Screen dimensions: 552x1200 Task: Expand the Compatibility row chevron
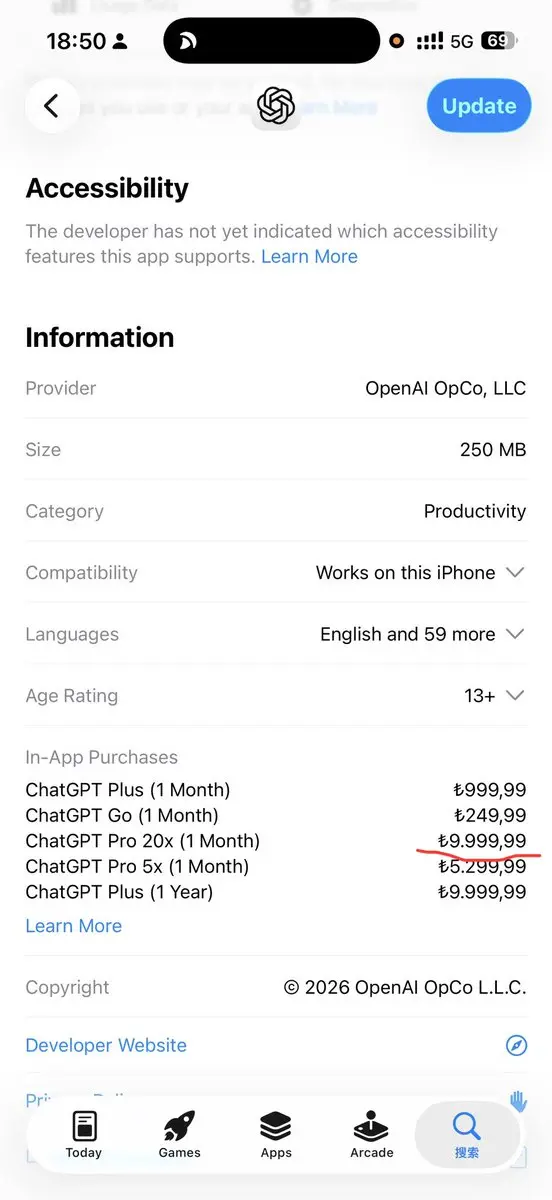[x=515, y=573]
